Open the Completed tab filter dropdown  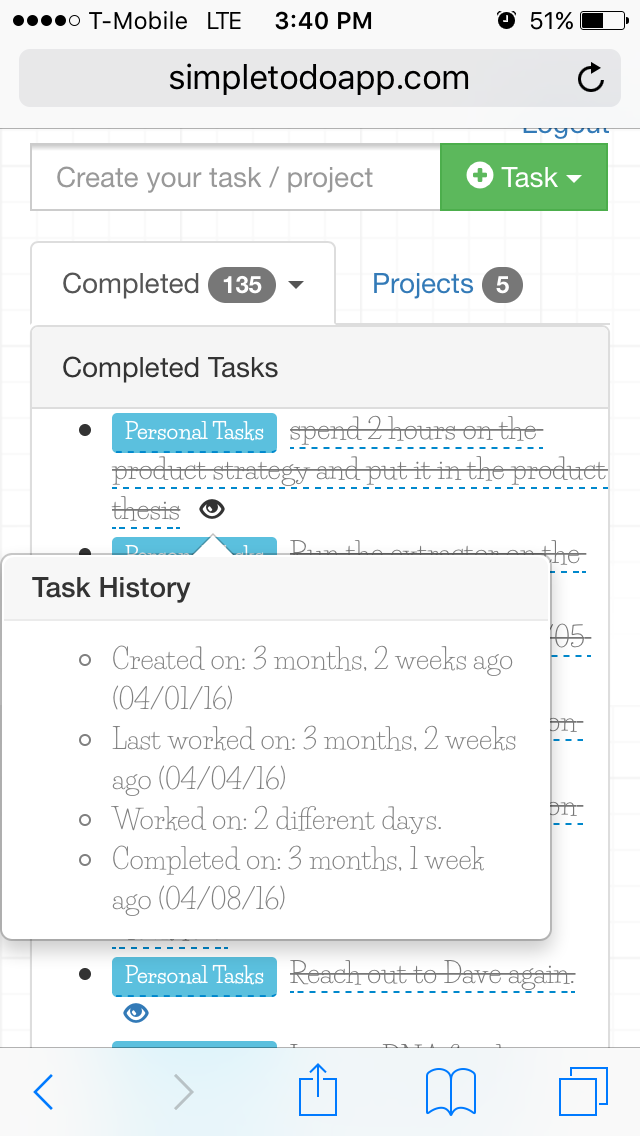[296, 285]
